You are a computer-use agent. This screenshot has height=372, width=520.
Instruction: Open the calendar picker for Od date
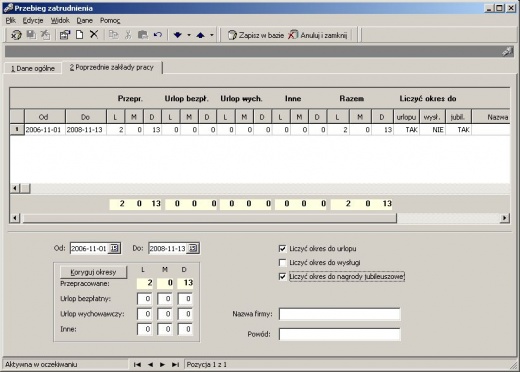114,248
